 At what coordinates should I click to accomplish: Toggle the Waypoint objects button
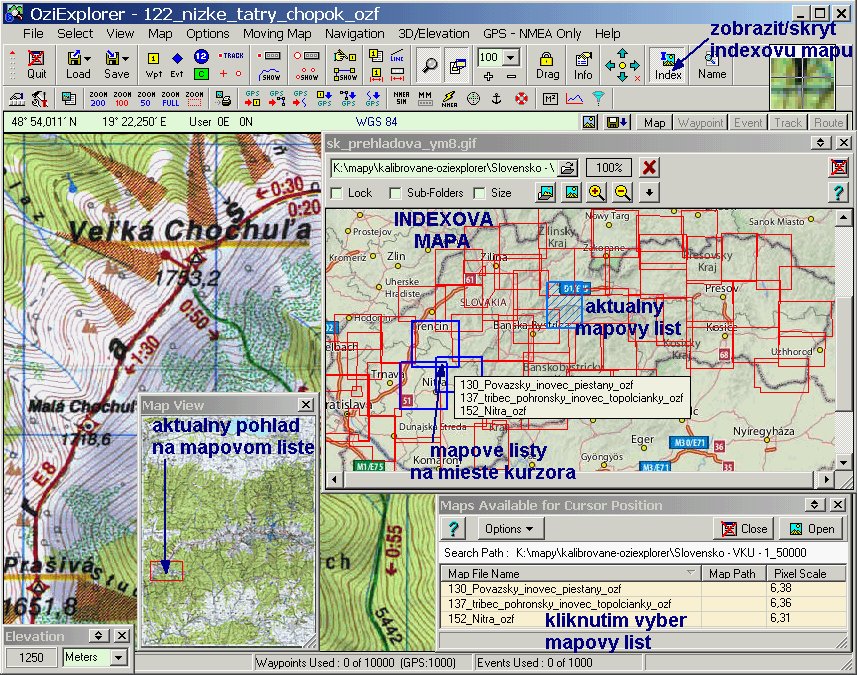(701, 122)
